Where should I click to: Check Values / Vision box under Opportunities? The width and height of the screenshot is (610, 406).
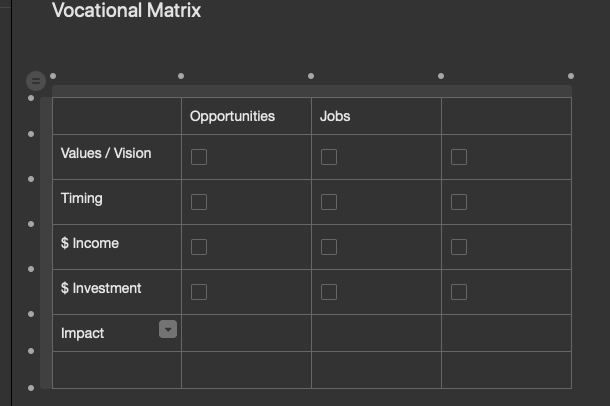[199, 157]
